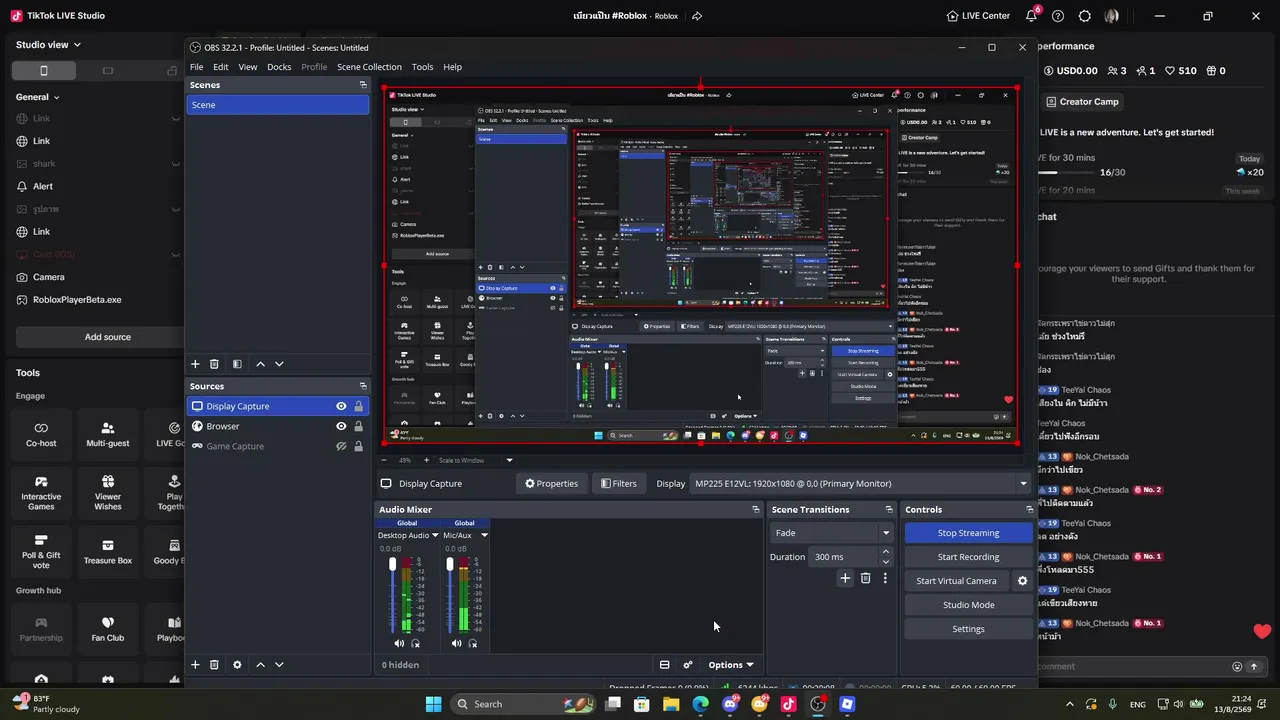
Task: Open the preview scaling dropdown arrow
Action: (x=509, y=460)
